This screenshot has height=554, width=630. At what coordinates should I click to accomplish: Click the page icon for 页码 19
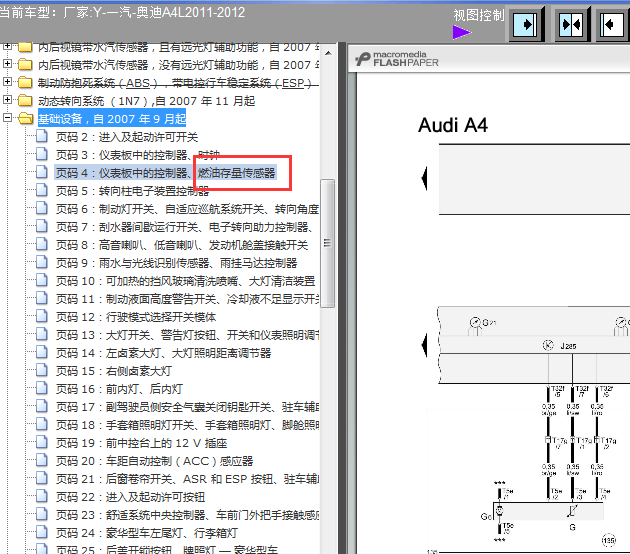point(42,443)
